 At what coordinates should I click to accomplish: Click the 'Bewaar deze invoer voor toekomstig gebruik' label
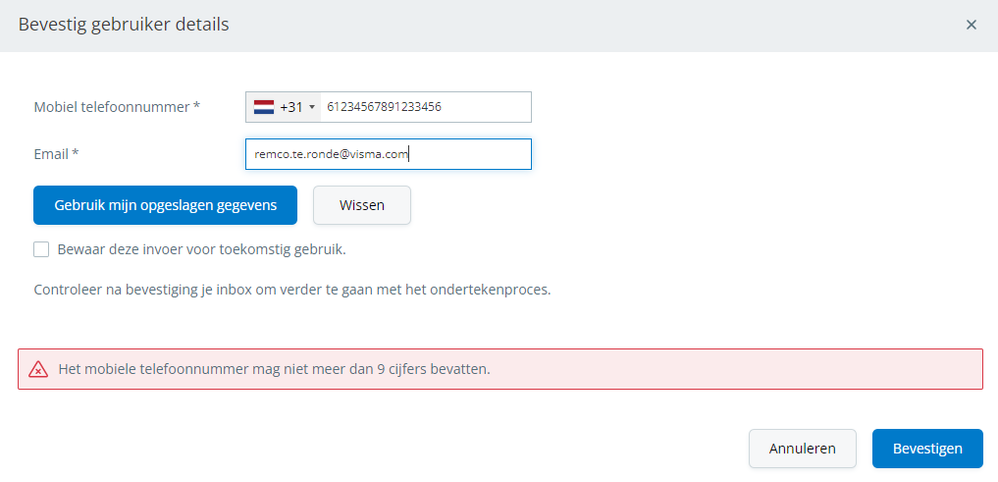tap(202, 249)
